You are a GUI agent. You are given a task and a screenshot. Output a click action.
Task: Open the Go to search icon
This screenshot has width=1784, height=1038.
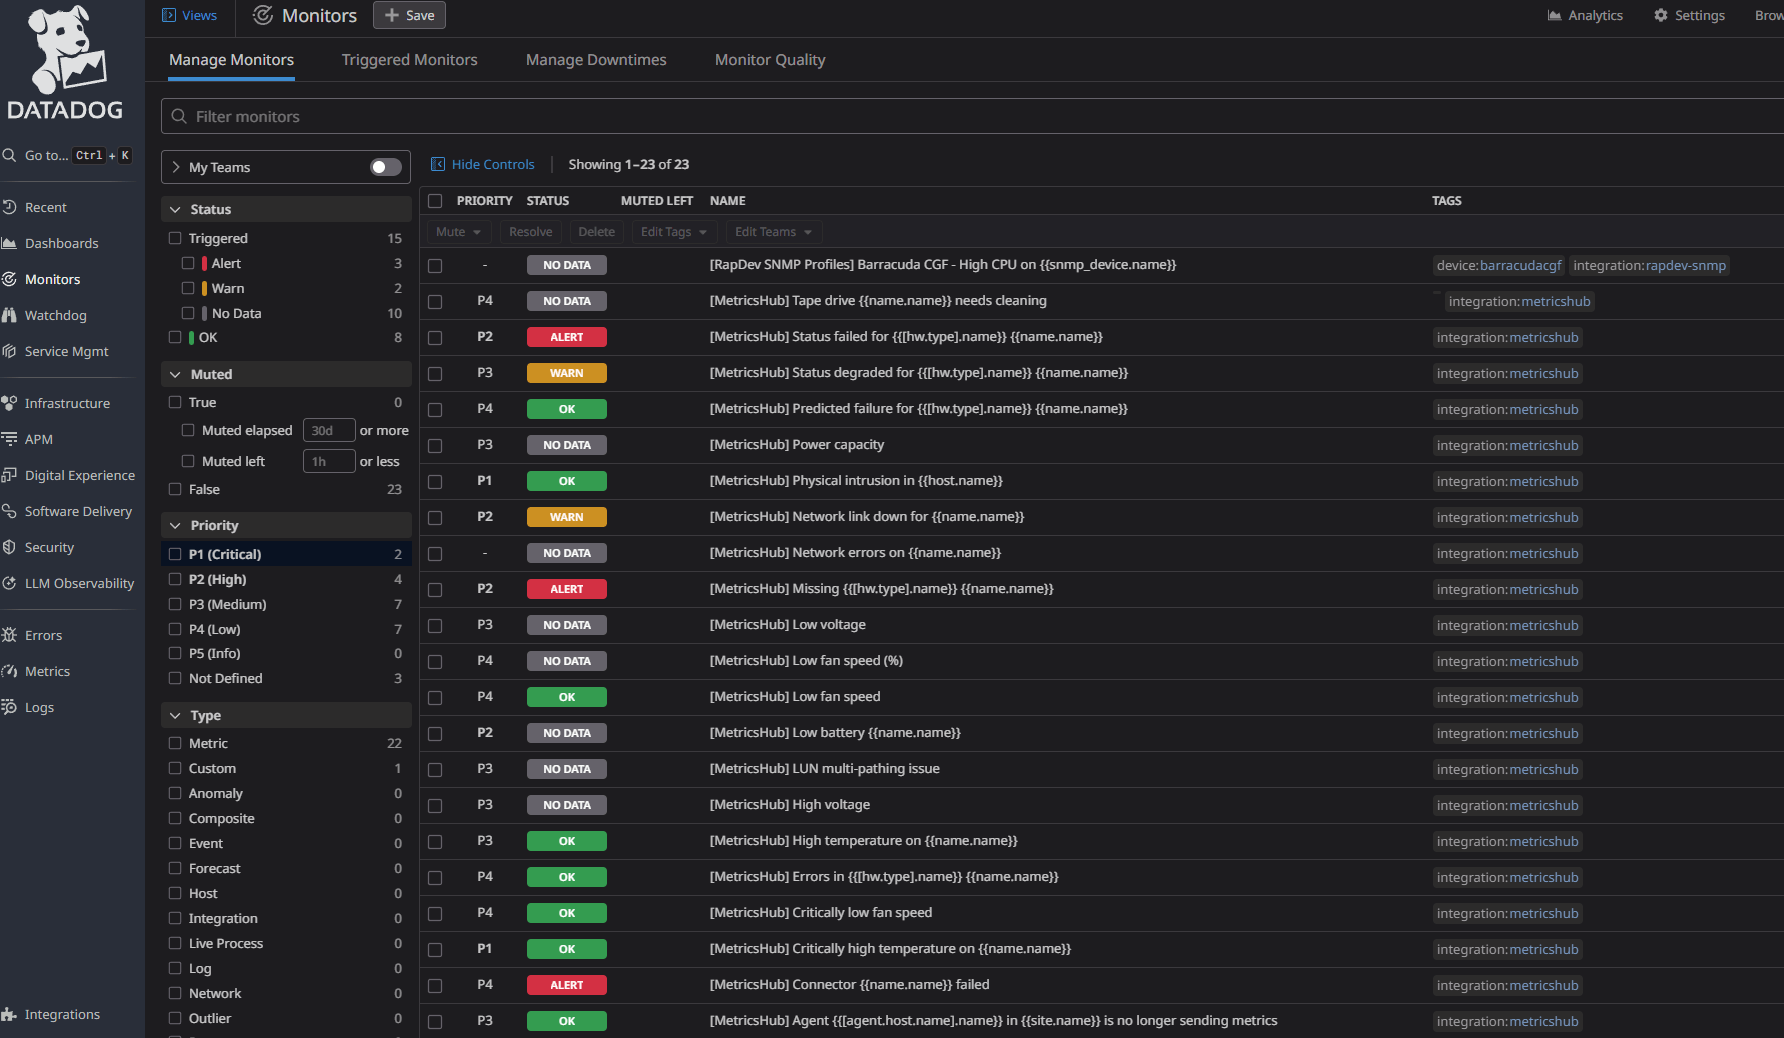(x=9, y=155)
